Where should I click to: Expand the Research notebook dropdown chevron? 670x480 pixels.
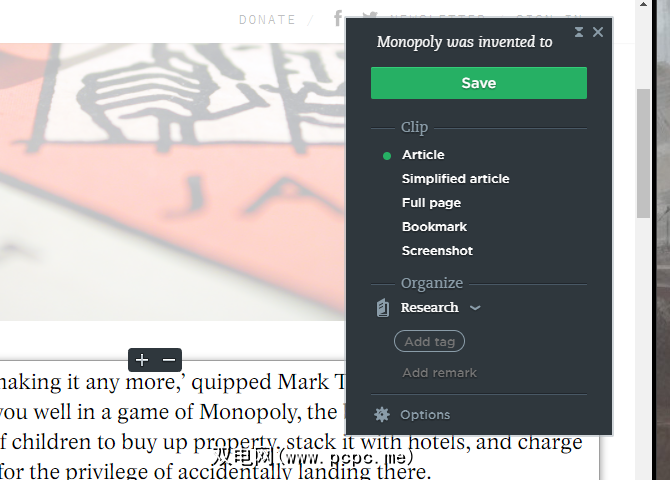475,308
